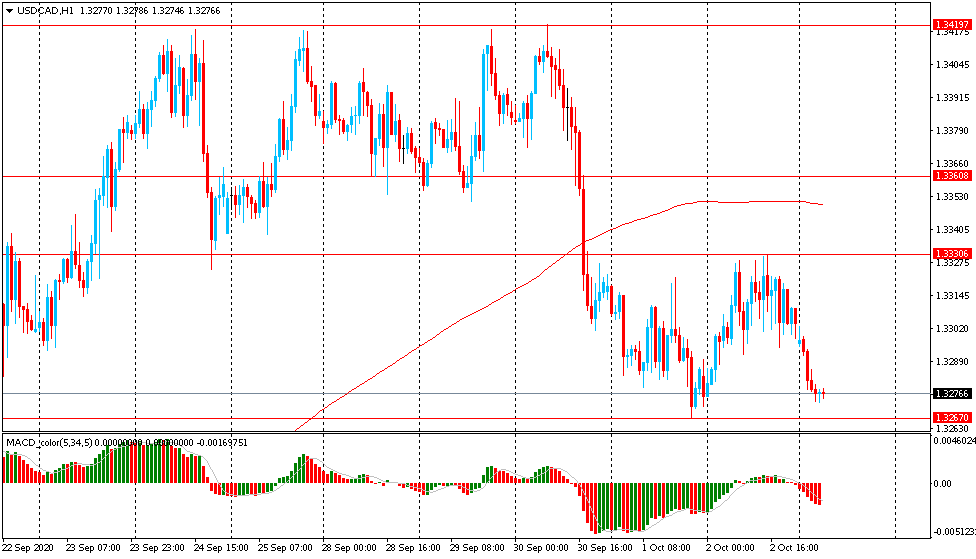Click the 23 Sep 23:00 time label
The height and width of the screenshot is (559, 976).
(x=157, y=548)
